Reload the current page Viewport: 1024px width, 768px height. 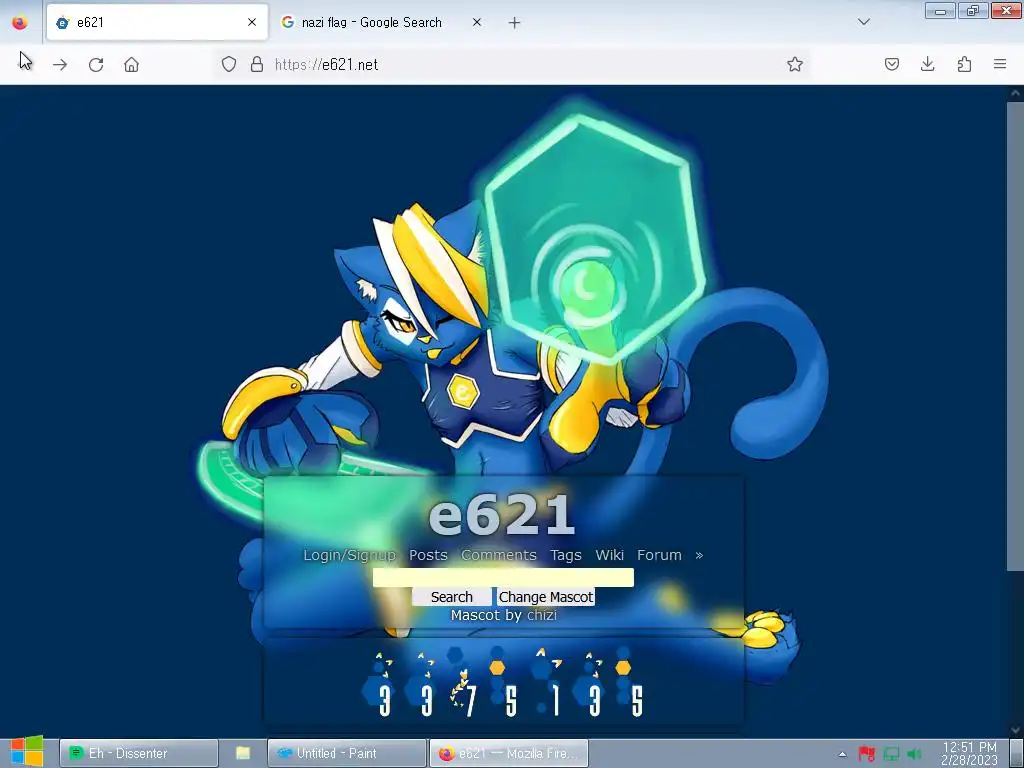(96, 65)
